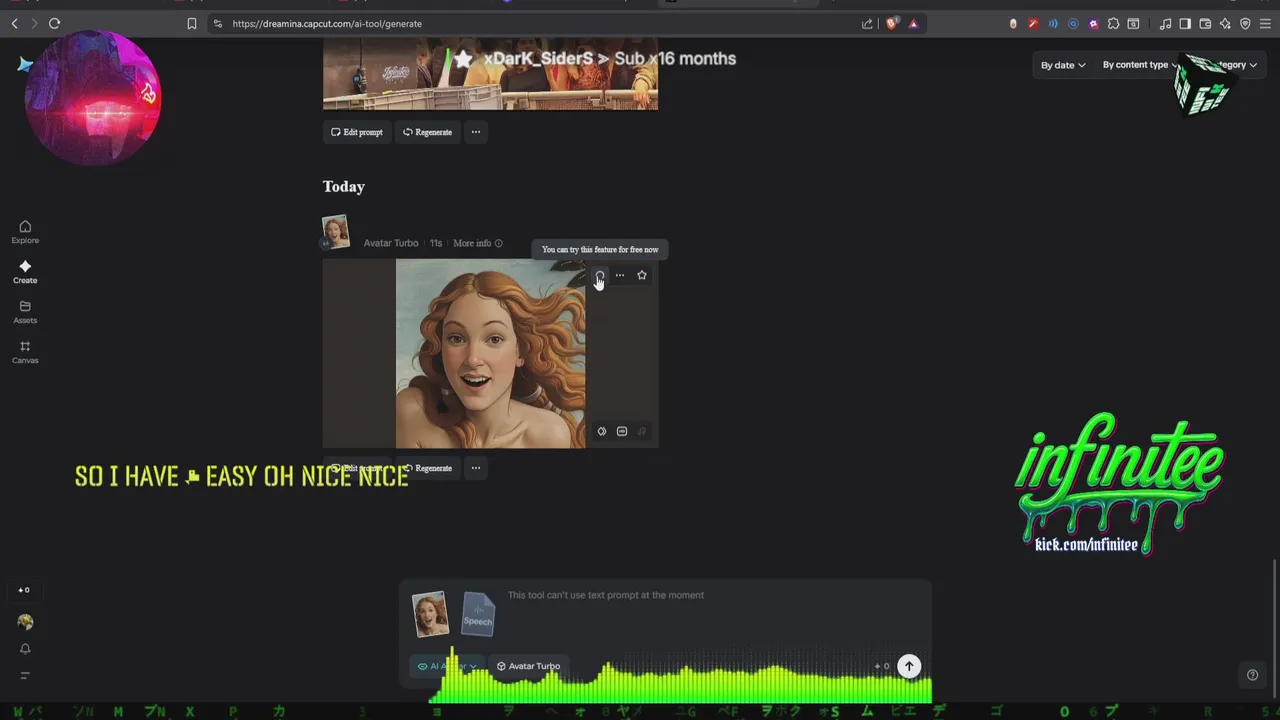
Task: Click Regenerate under the top image
Action: pos(428,132)
